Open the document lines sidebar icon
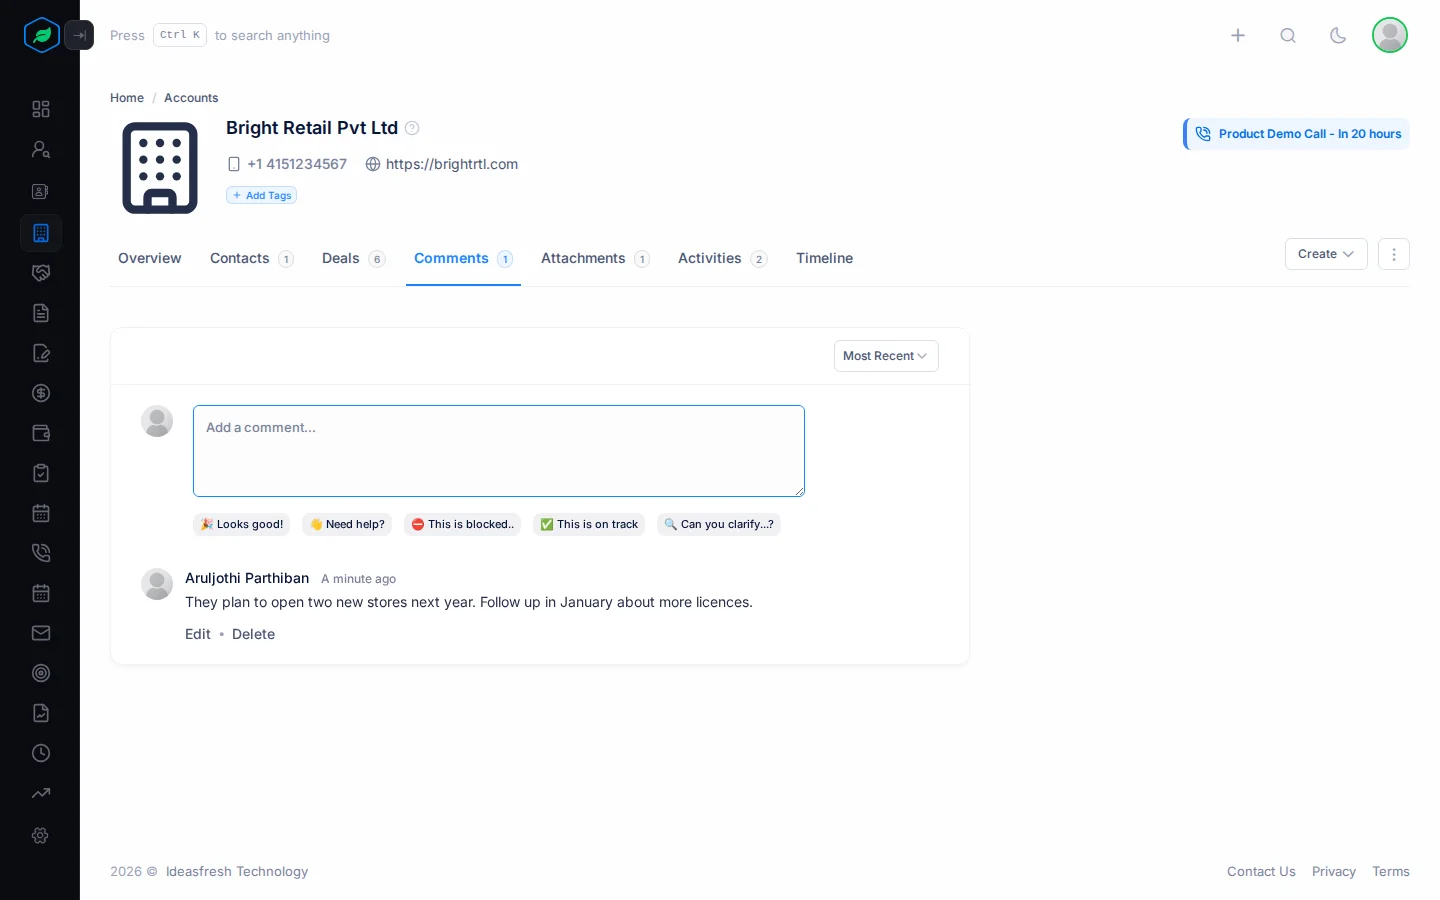 [41, 313]
